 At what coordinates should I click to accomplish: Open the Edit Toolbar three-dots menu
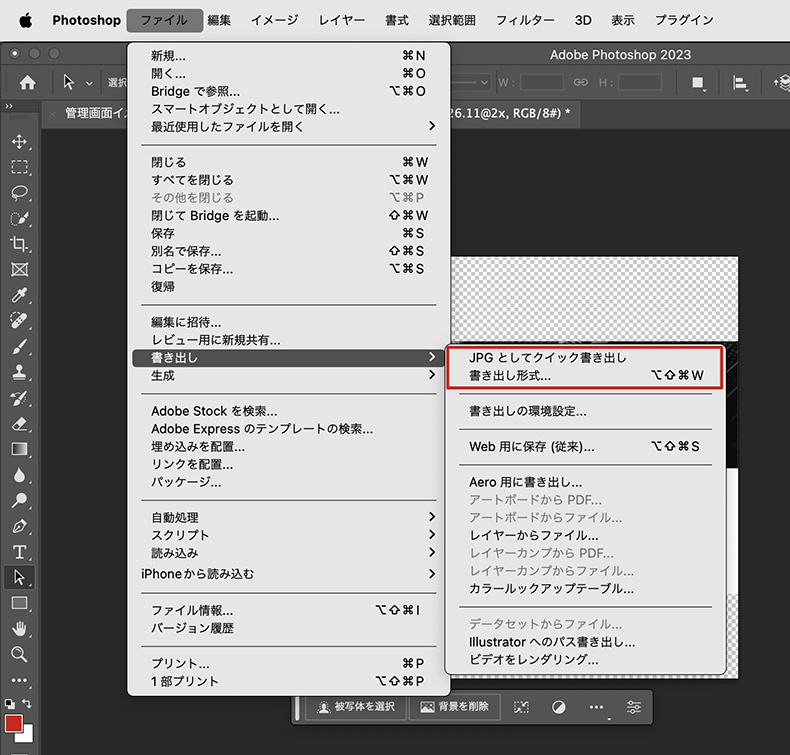pyautogui.click(x=19, y=680)
